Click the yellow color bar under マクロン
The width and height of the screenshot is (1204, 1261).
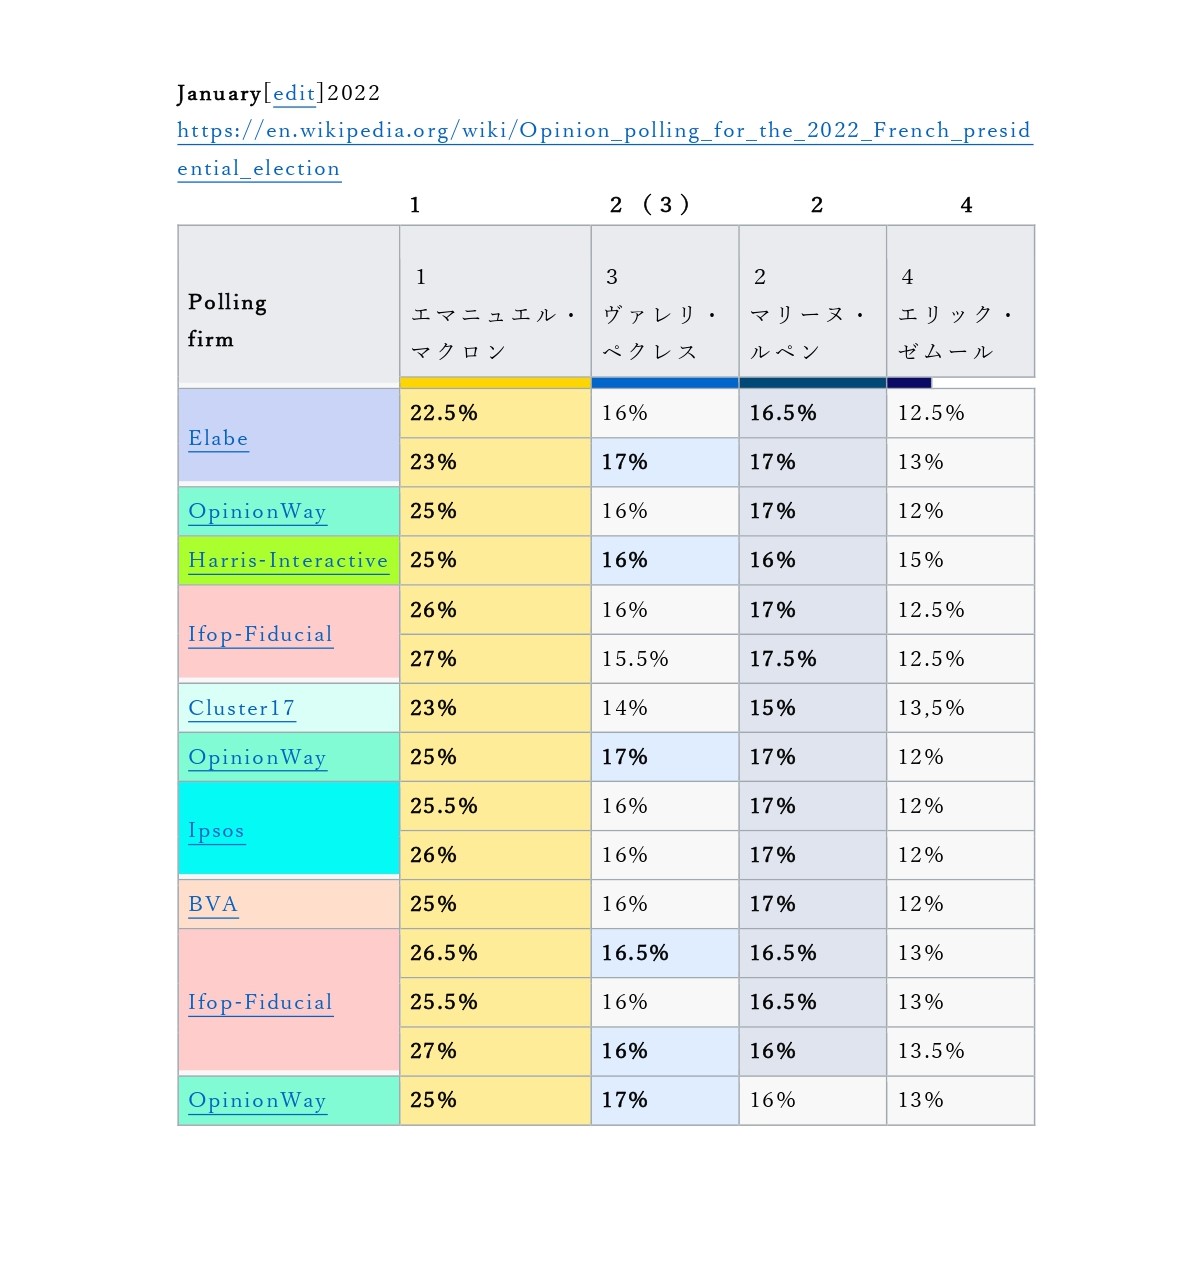click(495, 383)
